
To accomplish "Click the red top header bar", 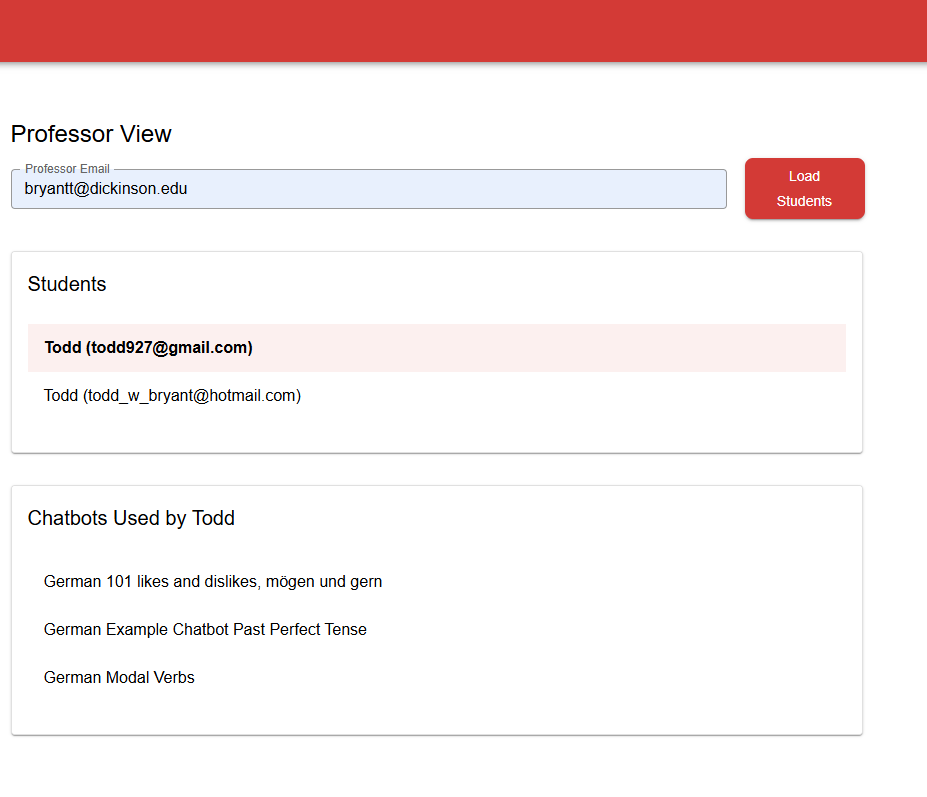I will tap(463, 31).
